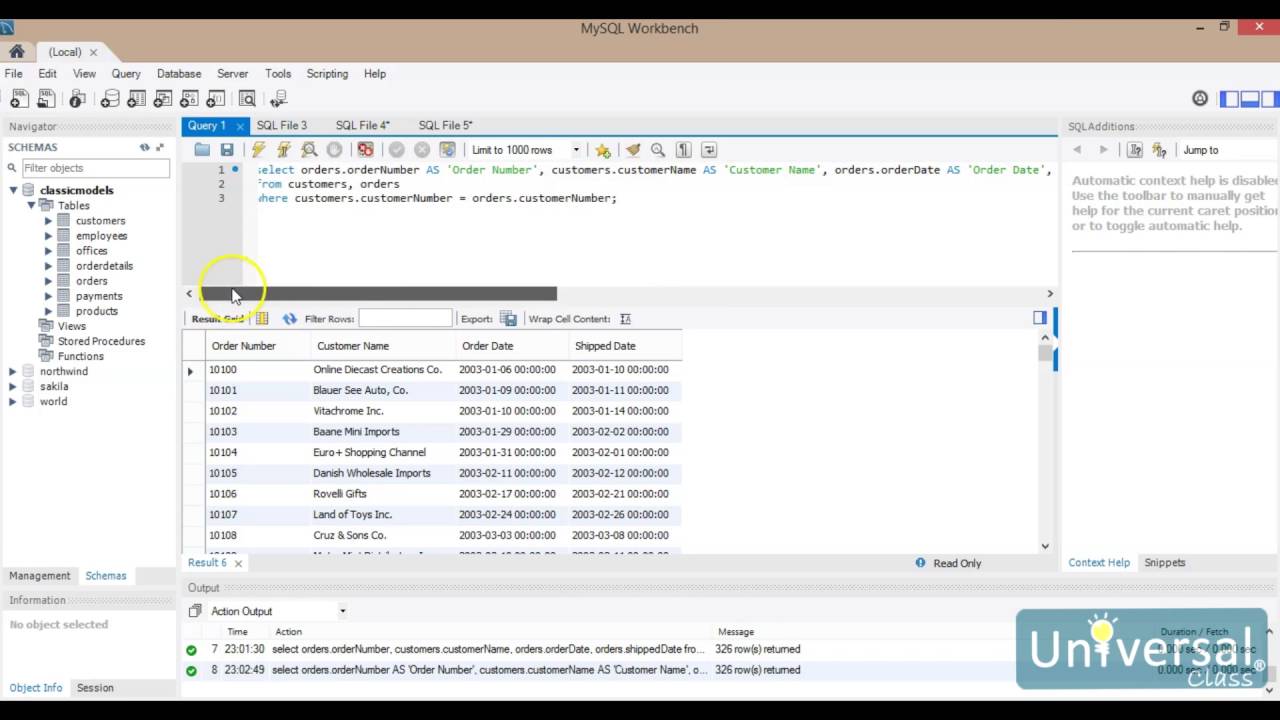
Task: Toggle the left sidebar panel visibility
Action: pyautogui.click(x=1229, y=99)
